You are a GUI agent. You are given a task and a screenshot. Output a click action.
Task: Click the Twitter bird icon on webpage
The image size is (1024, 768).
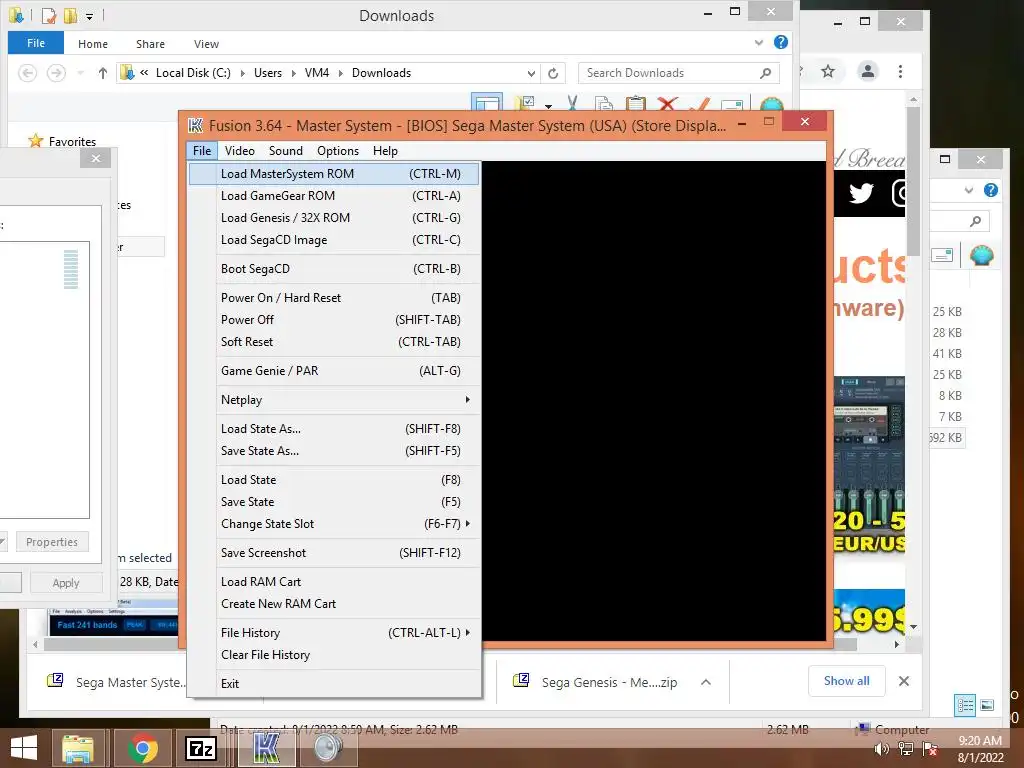(x=861, y=193)
